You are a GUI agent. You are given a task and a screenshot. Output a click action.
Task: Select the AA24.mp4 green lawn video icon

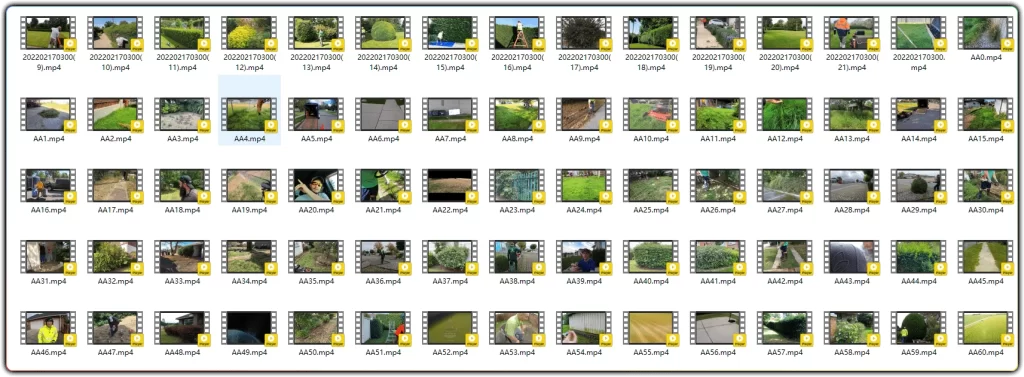click(584, 186)
